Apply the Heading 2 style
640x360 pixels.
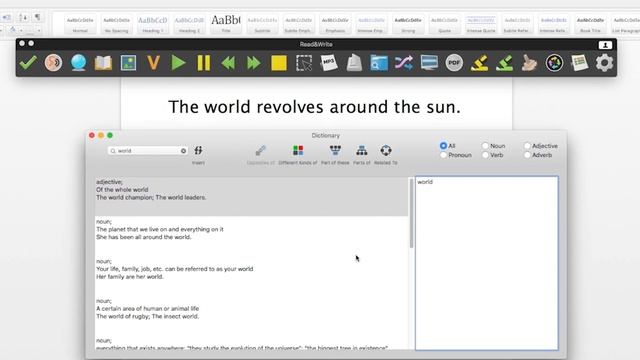(189, 24)
